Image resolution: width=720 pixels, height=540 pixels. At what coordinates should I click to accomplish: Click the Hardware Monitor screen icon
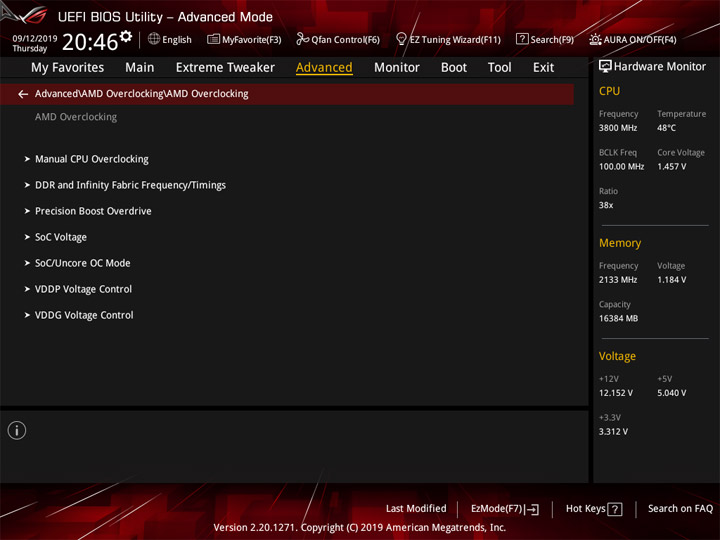[605, 67]
